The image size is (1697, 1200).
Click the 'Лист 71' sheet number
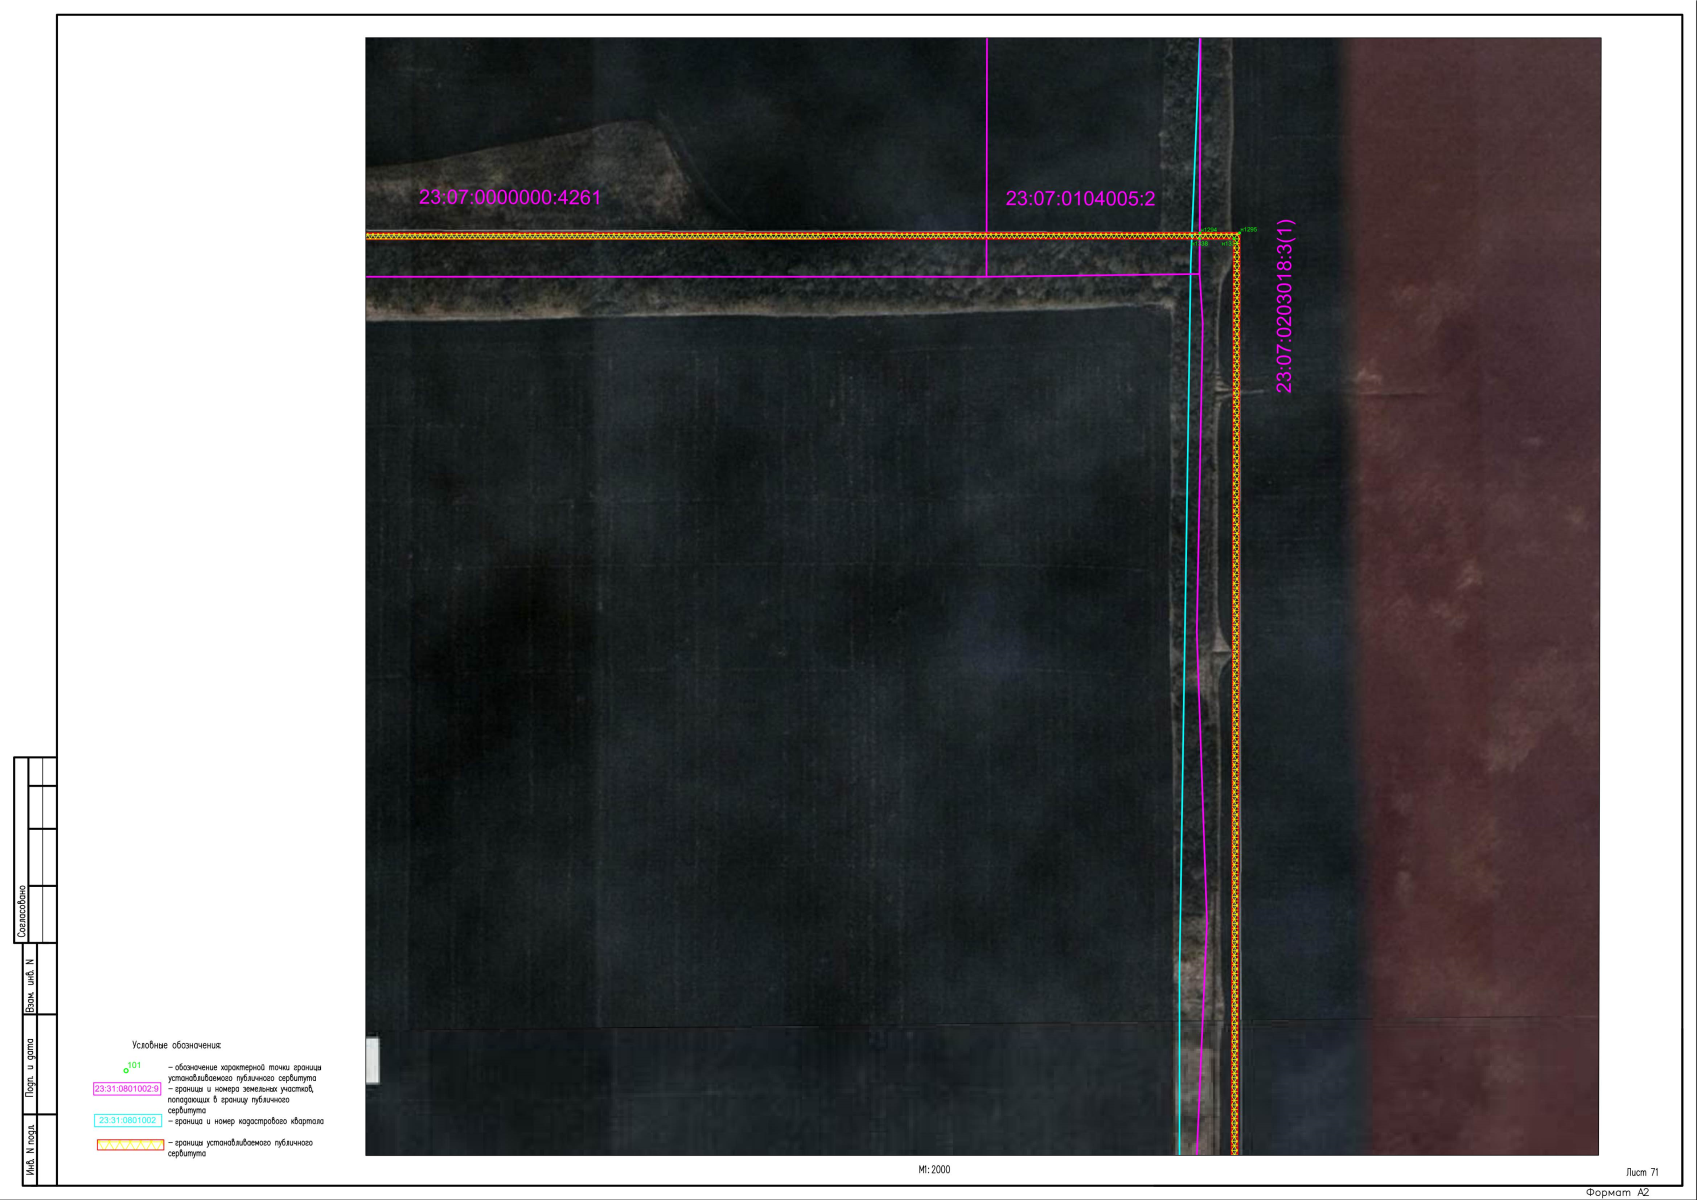[1642, 1172]
